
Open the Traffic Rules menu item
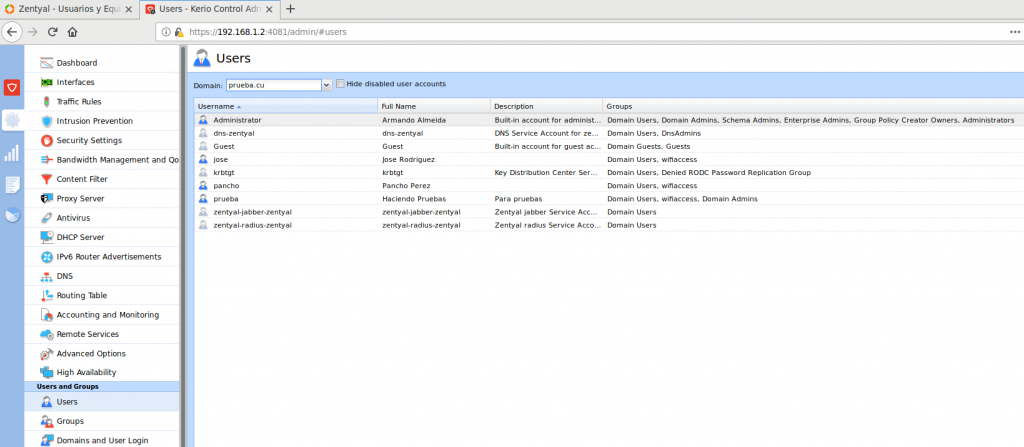tap(102, 102)
